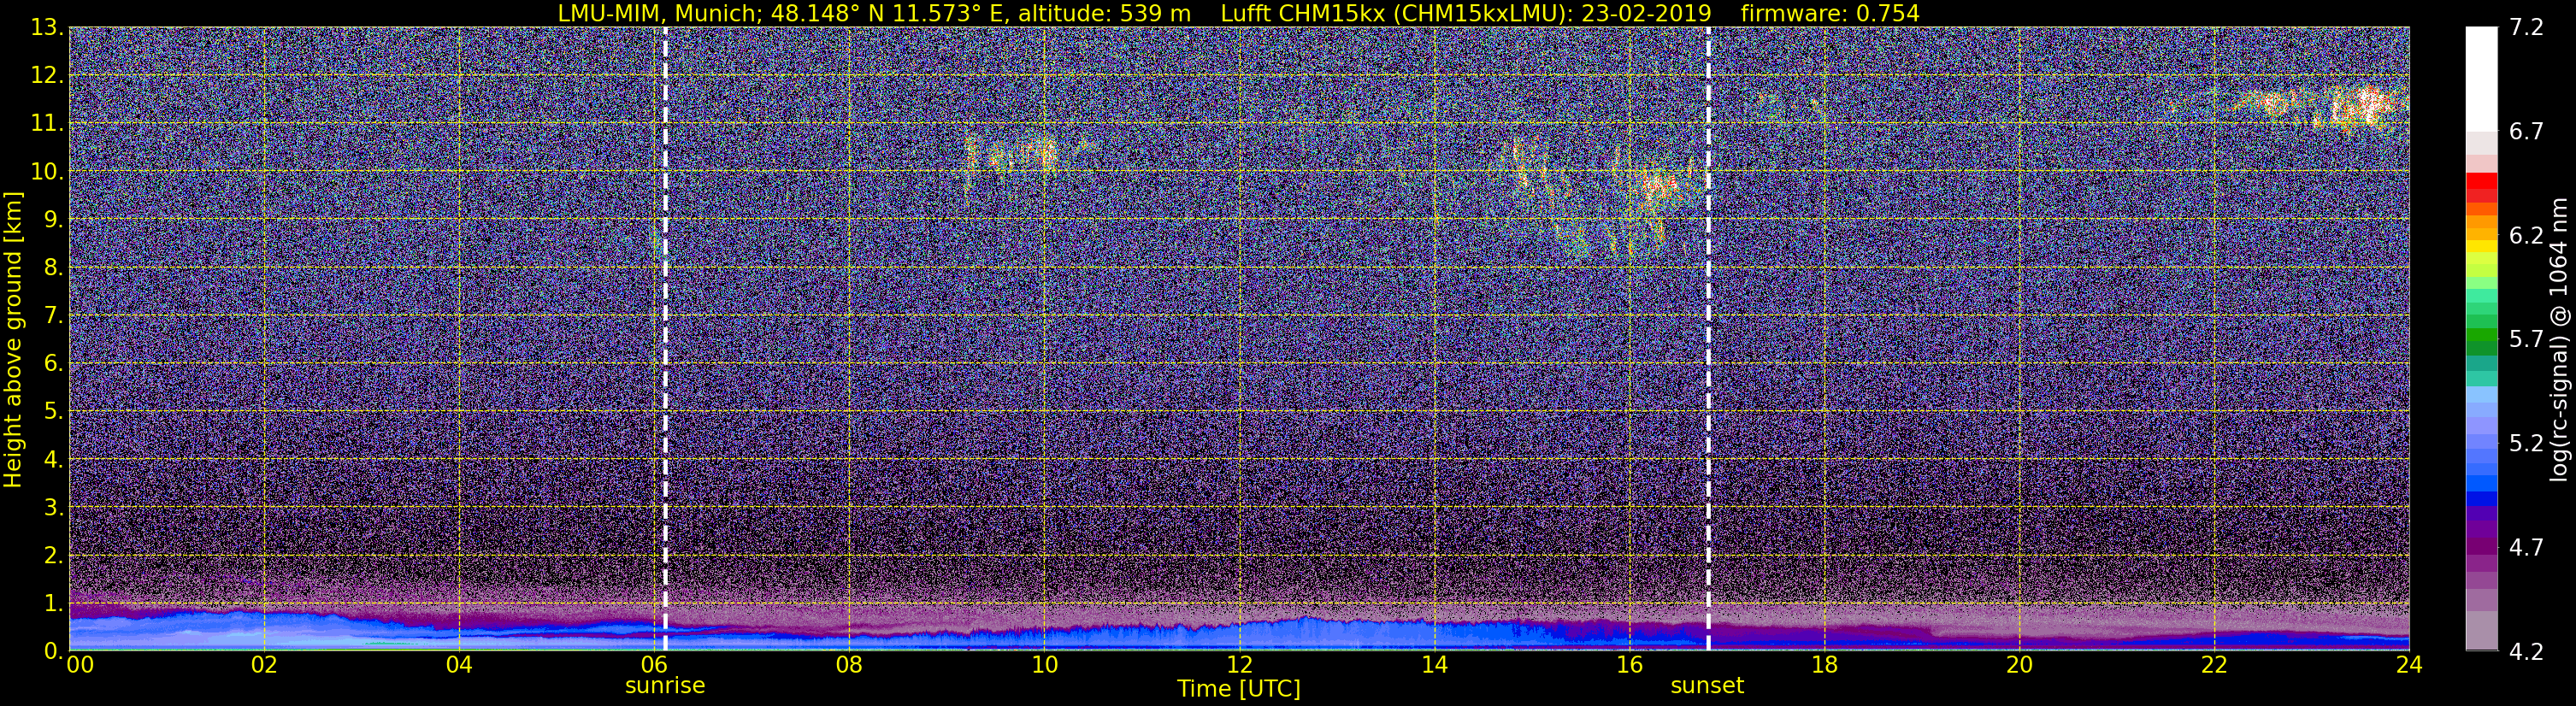Click the time axis tick '16'
The image size is (2576, 706).
click(x=1629, y=665)
